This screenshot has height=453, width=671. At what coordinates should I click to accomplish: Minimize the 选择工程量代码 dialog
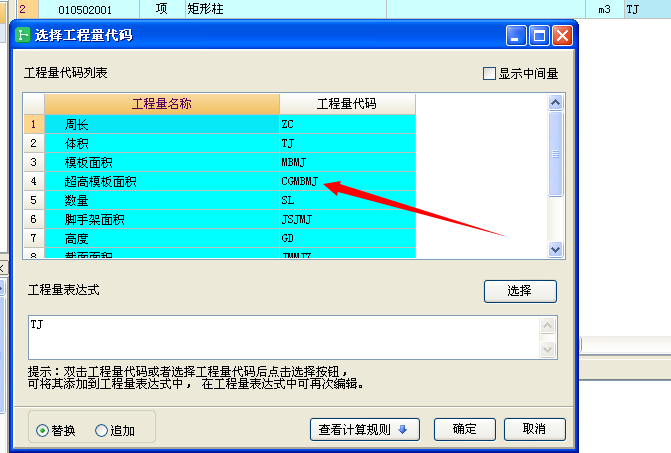[516, 36]
